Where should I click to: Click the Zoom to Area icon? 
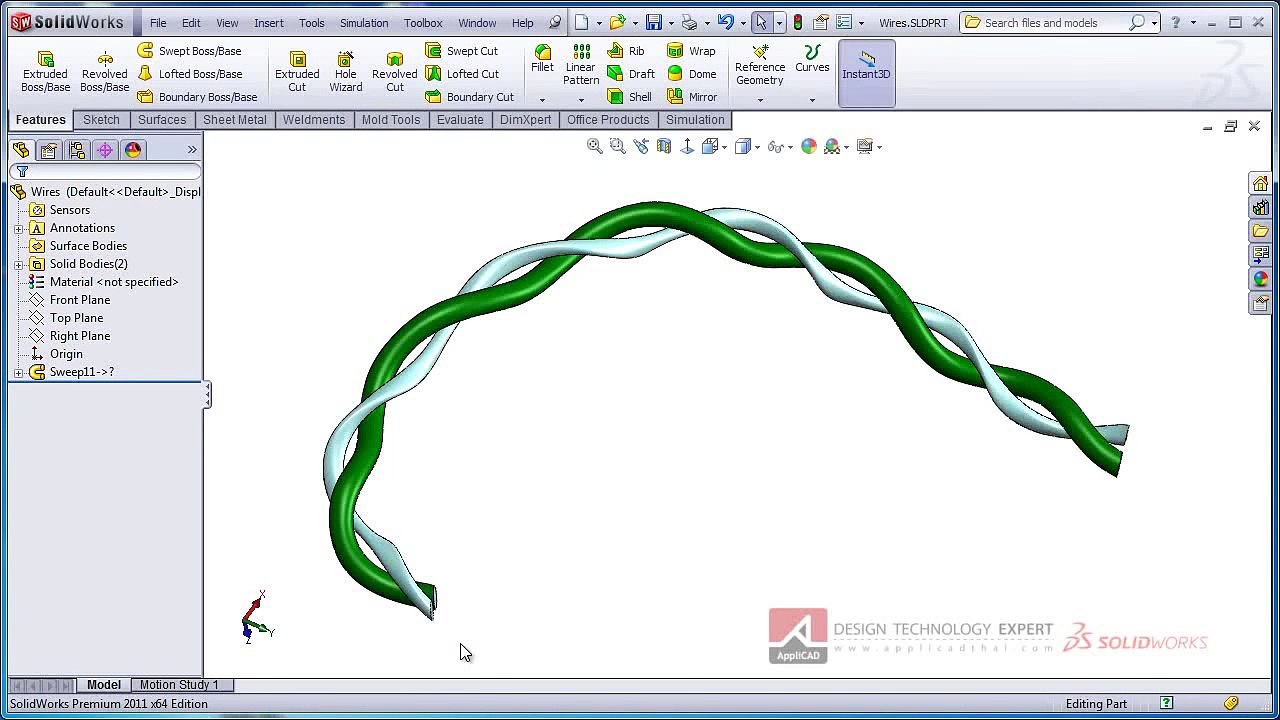pos(618,146)
